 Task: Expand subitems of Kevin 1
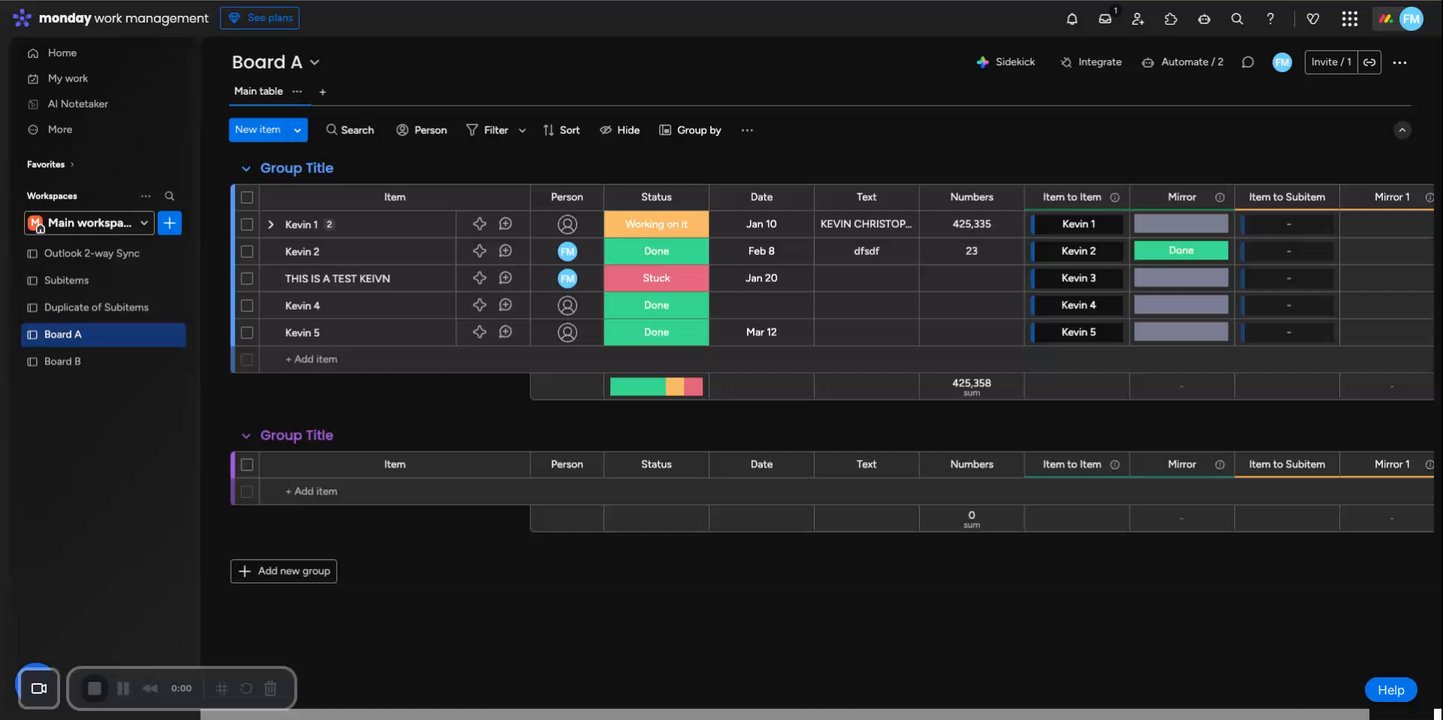(x=271, y=225)
